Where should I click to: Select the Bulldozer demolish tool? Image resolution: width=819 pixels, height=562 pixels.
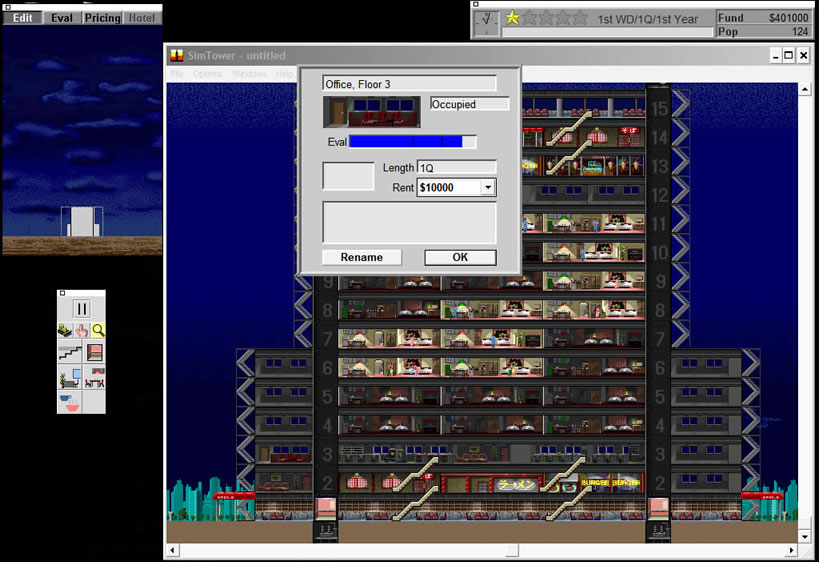pos(66,331)
